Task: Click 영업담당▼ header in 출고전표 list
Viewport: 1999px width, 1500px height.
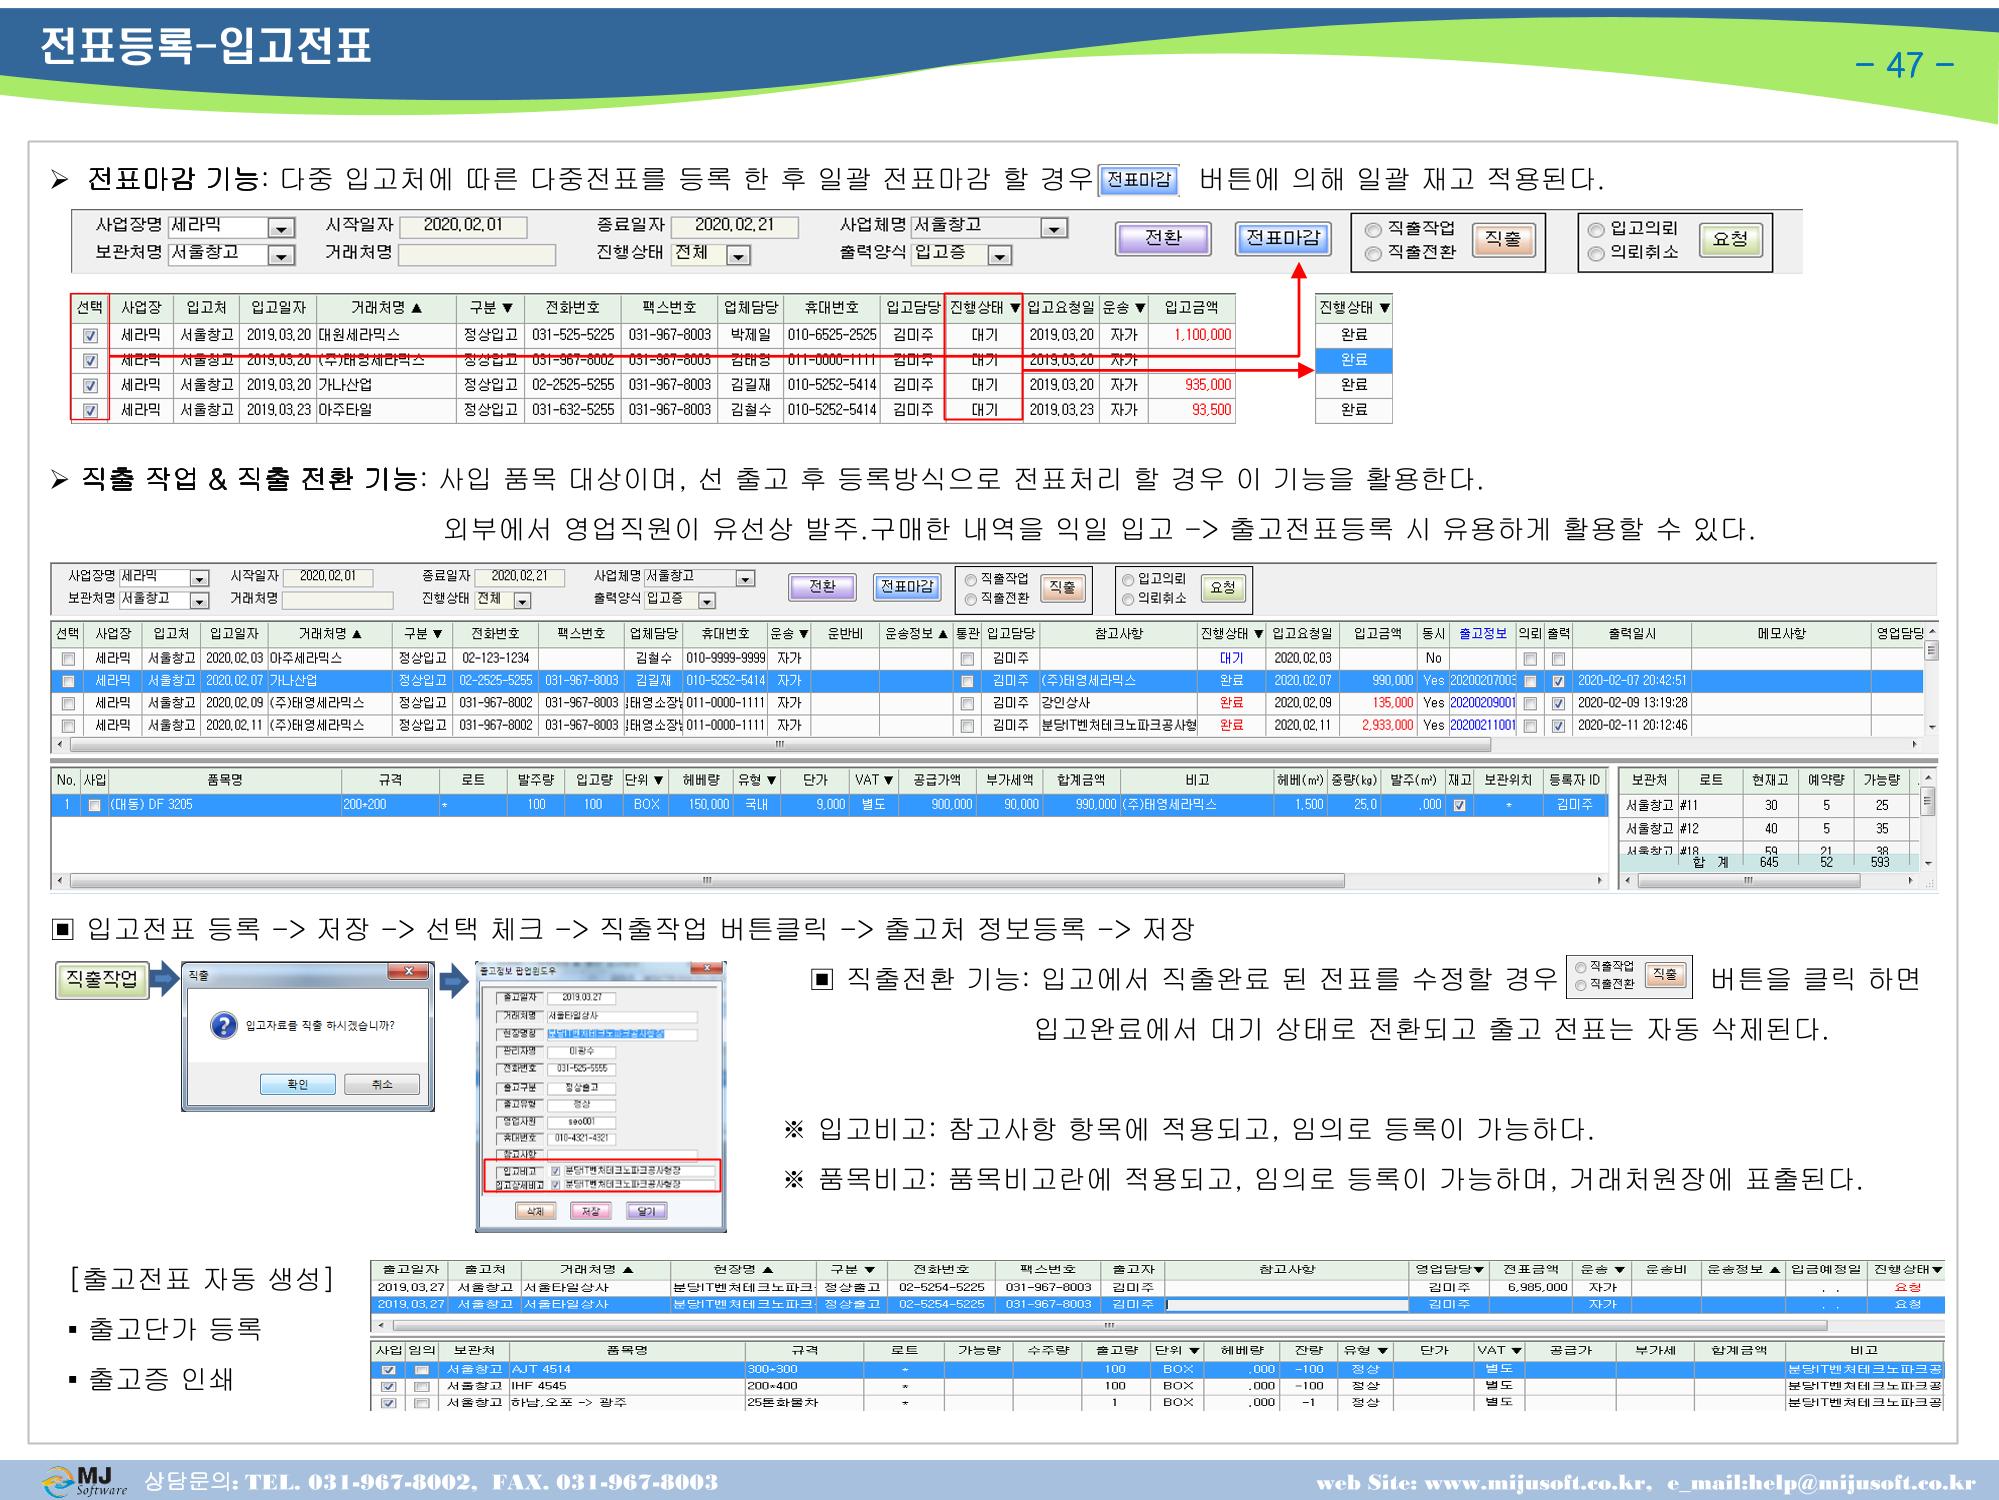Action: point(1449,1270)
